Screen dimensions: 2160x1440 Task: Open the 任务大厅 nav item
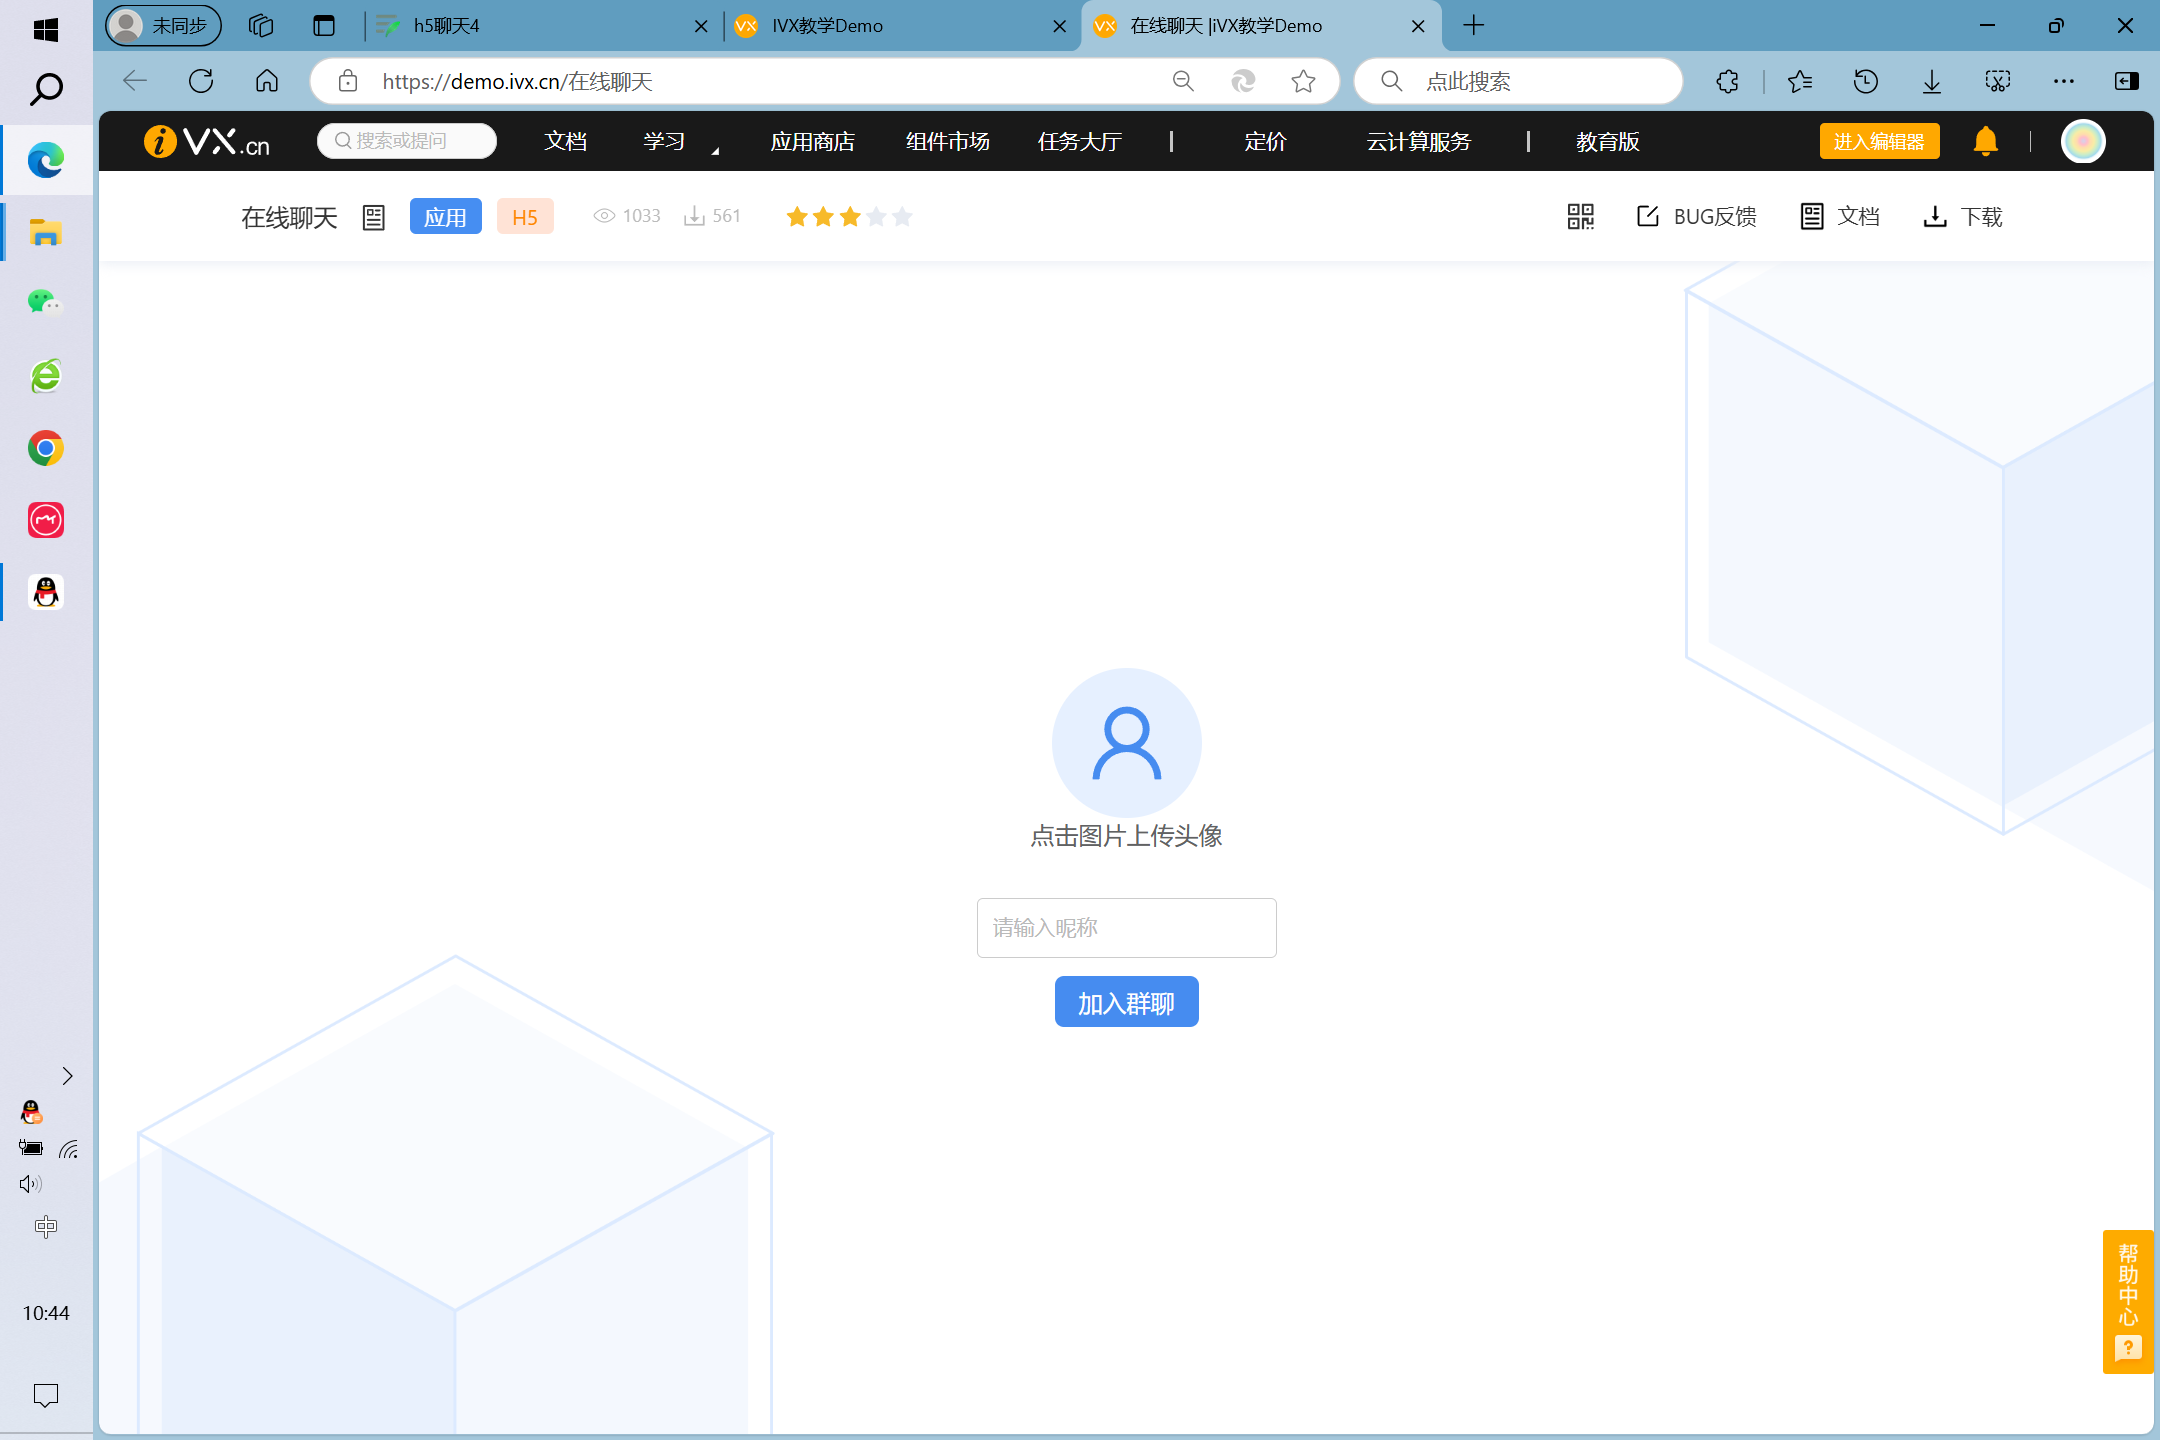point(1079,141)
